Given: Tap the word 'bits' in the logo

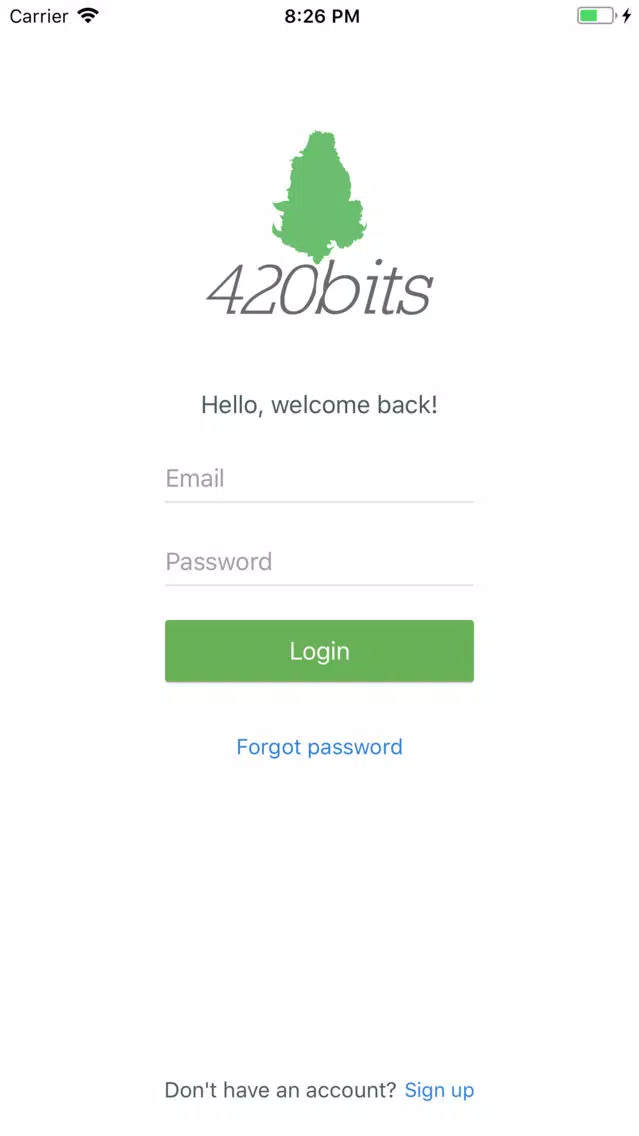Looking at the screenshot, I should [x=376, y=287].
